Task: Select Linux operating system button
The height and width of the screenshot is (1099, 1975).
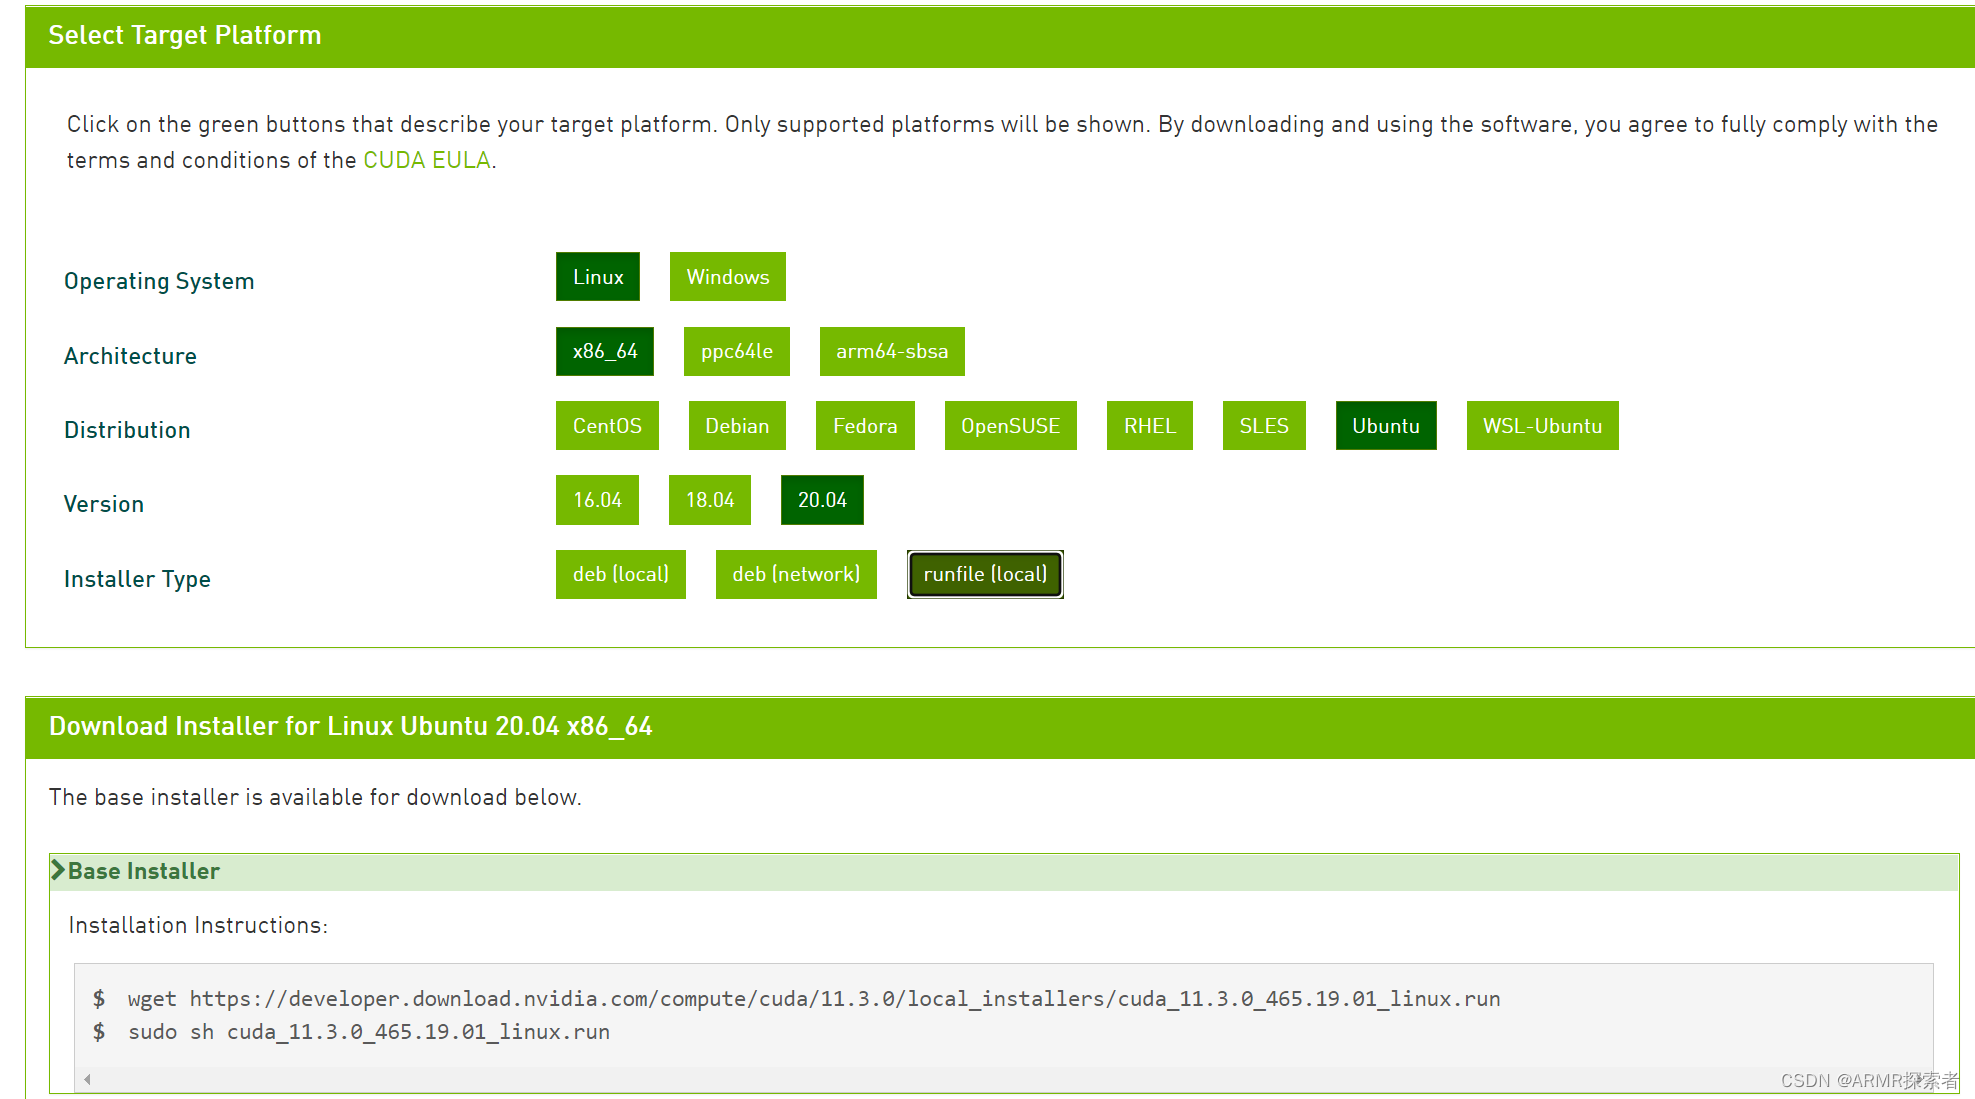Action: point(599,275)
